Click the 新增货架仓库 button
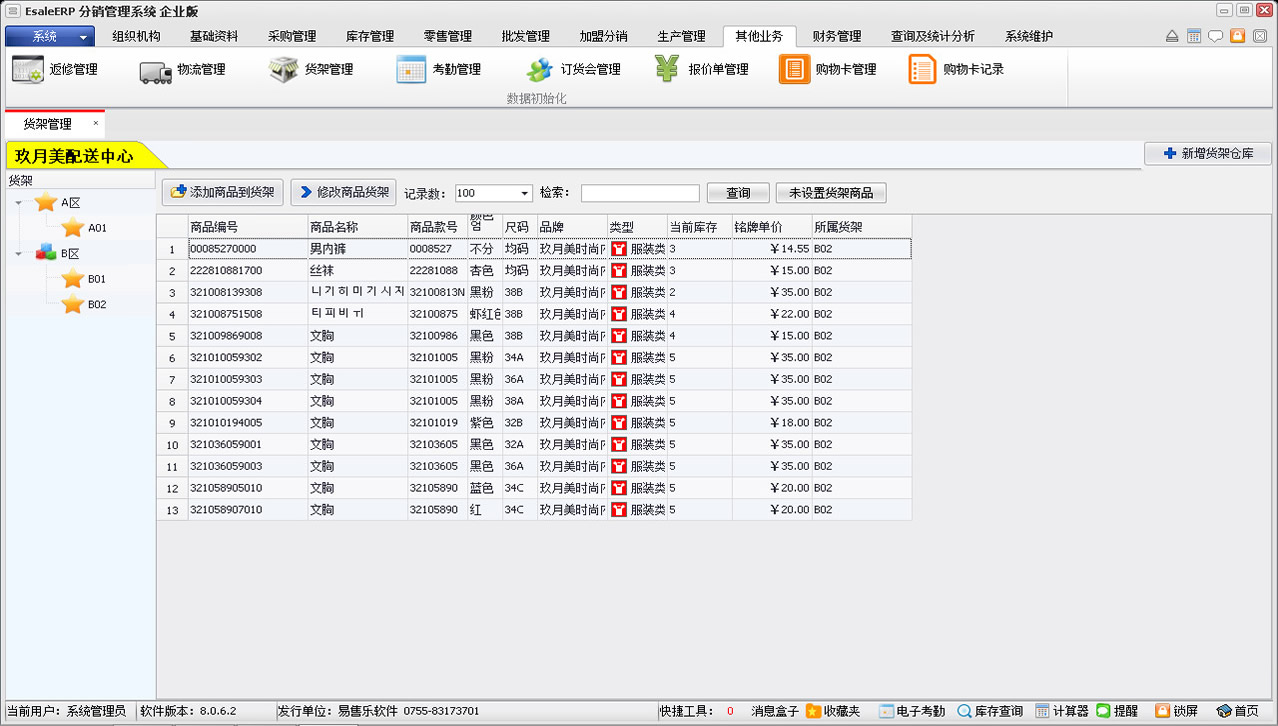Screen dimensions: 1278x726 coord(1207,154)
